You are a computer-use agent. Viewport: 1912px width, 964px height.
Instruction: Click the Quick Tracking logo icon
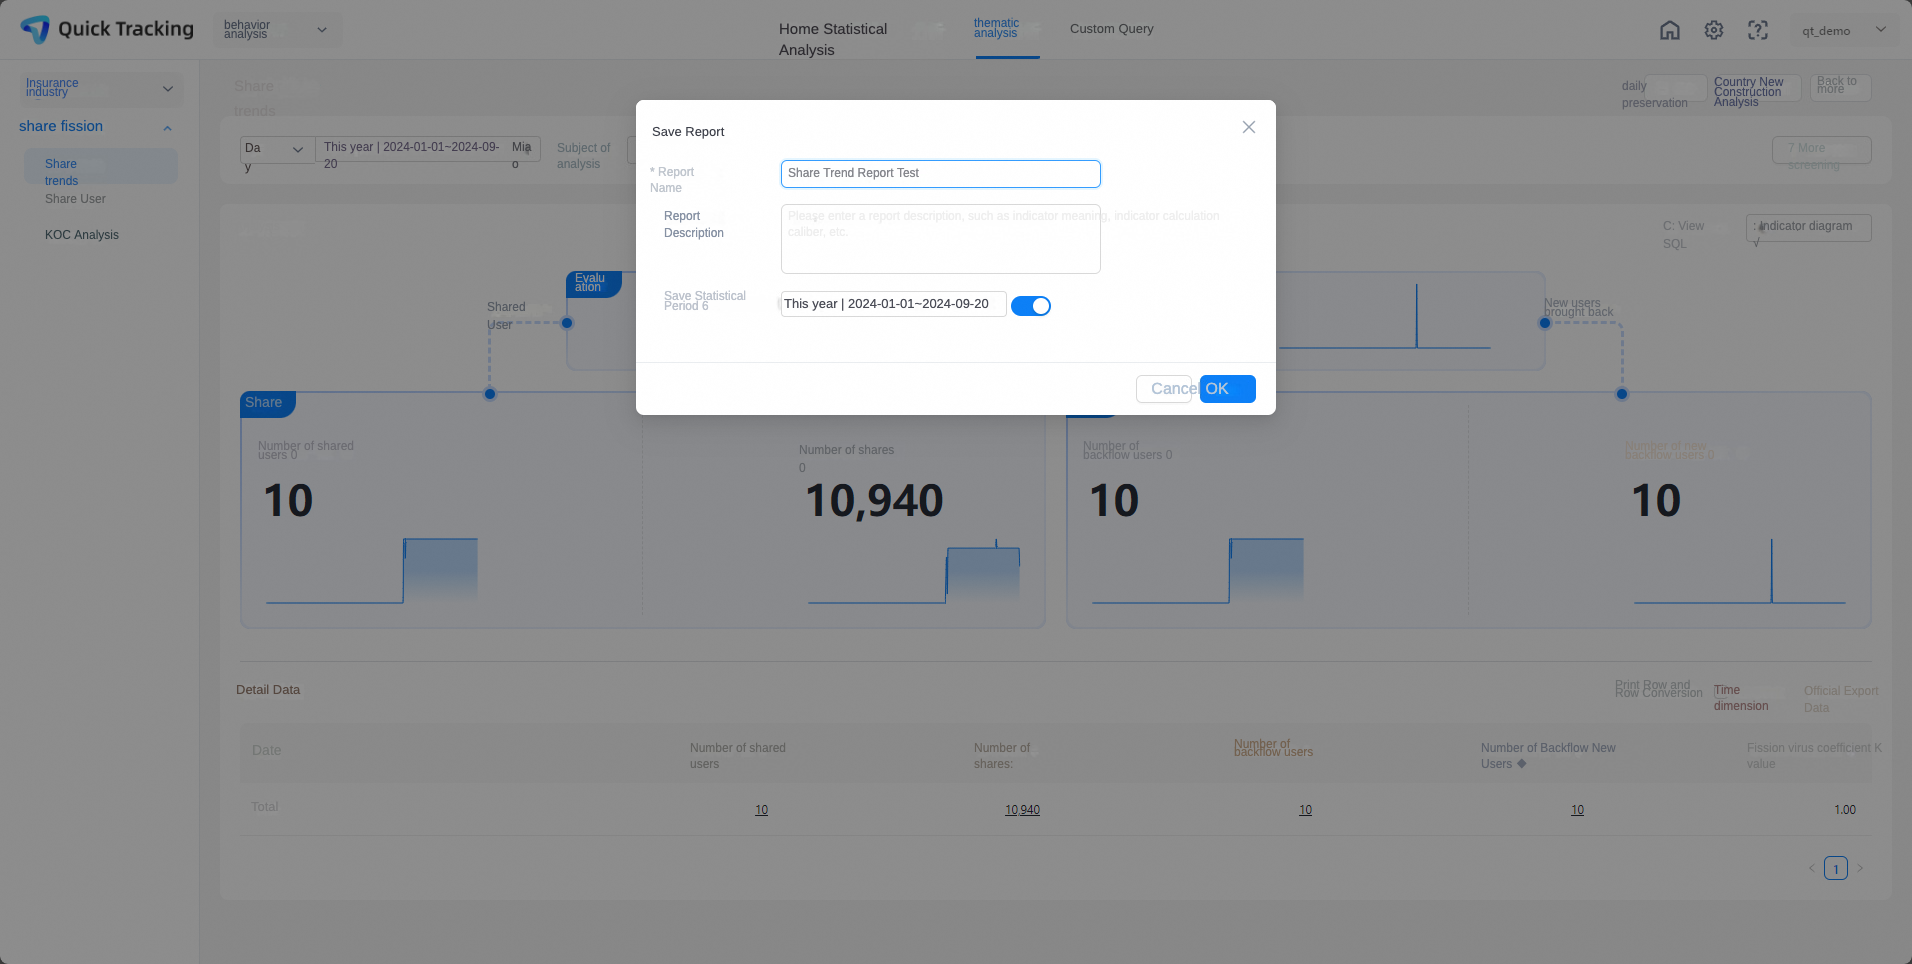[35, 29]
